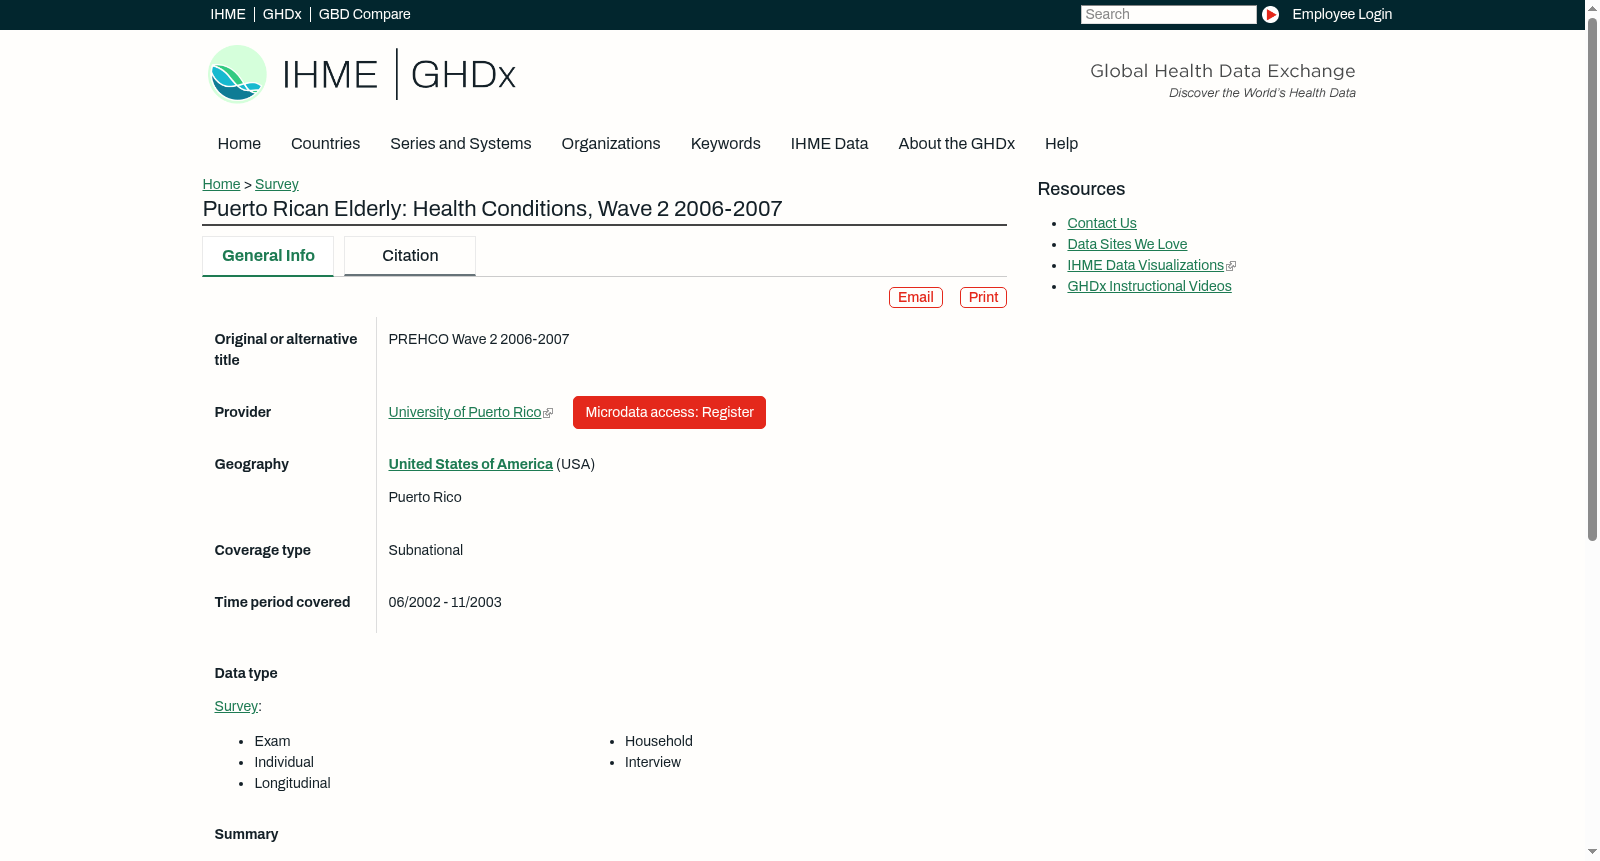
Task: Click the red search submit arrow icon
Action: click(1270, 14)
